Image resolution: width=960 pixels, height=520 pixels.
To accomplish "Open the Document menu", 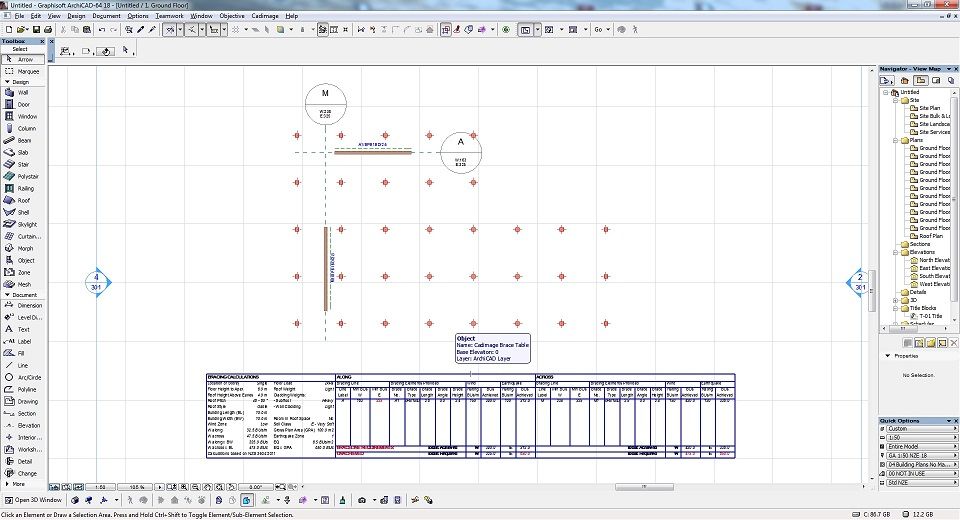I will (x=107, y=16).
